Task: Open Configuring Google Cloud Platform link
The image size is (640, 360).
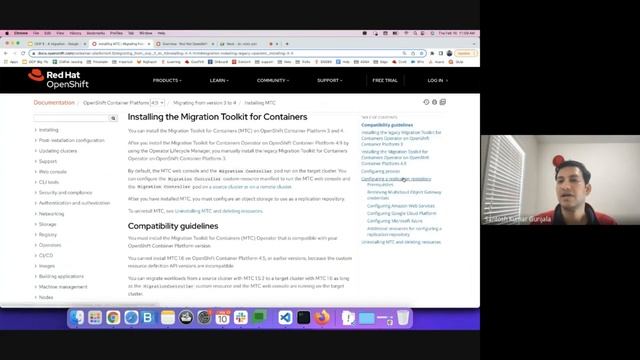Action: click(402, 213)
